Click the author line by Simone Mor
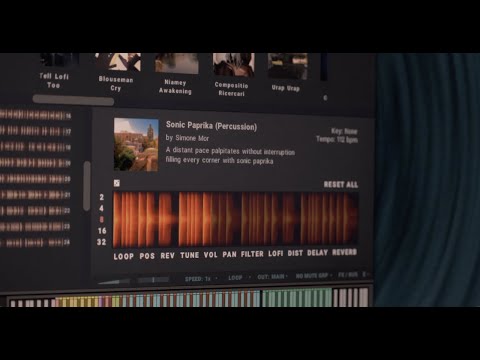Image resolution: width=480 pixels, height=360 pixels. 187,138
